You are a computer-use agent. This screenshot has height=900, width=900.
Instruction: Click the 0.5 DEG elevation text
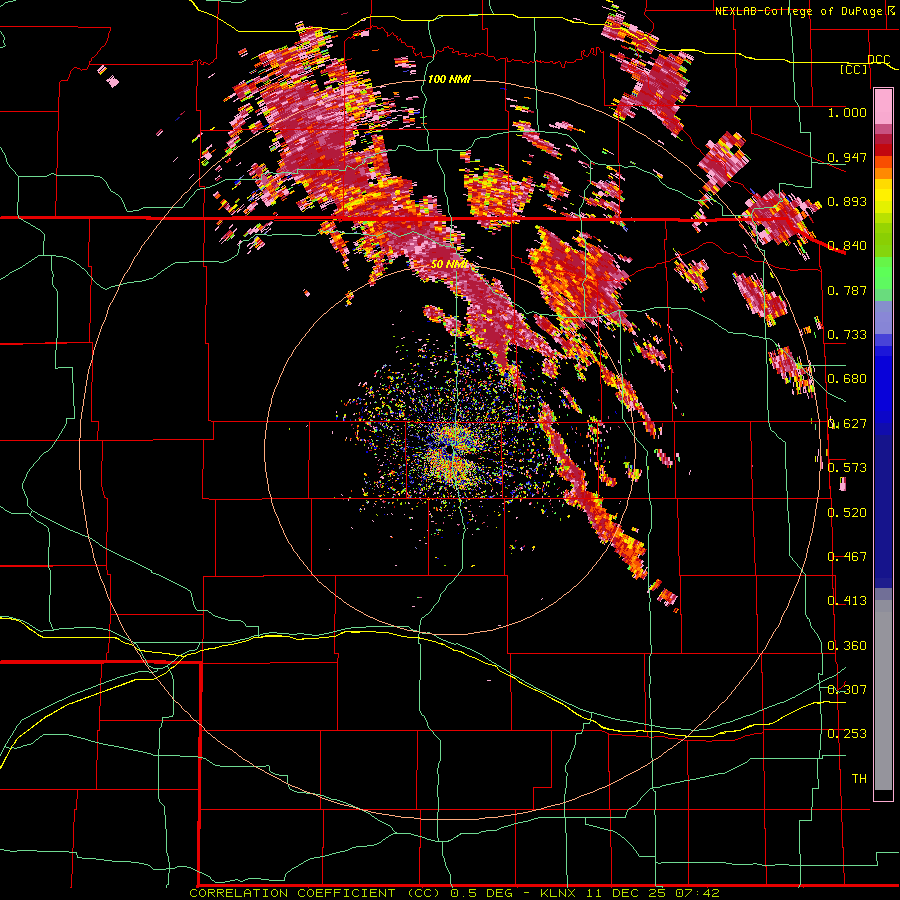480,893
